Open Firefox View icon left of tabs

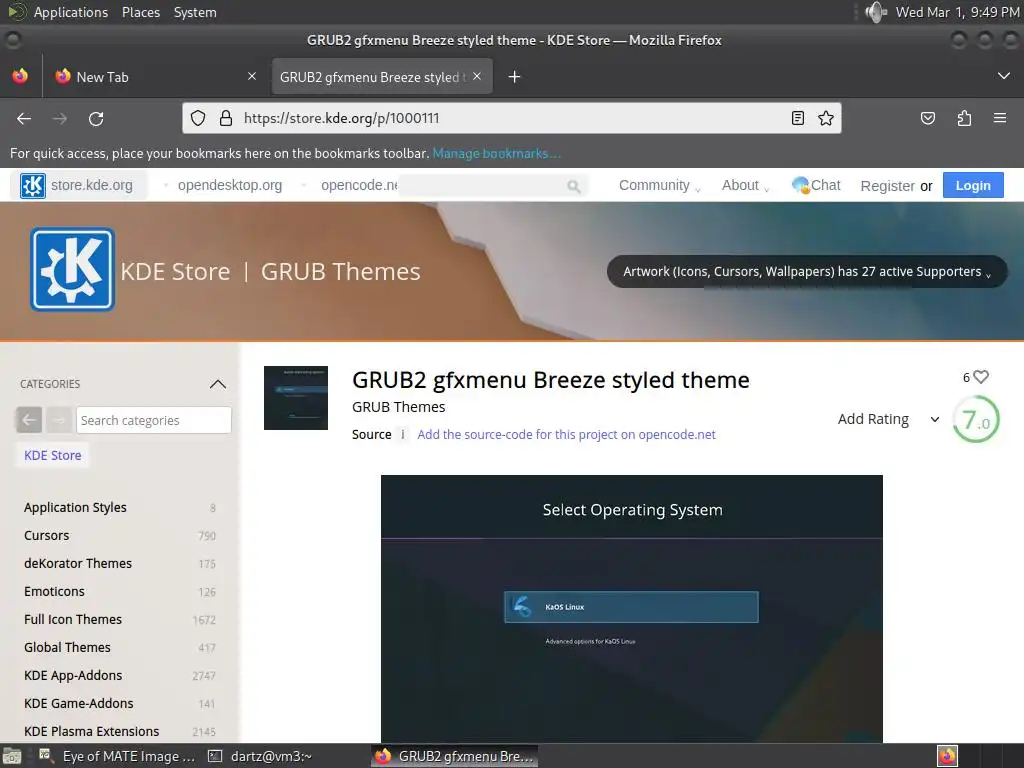tap(20, 76)
